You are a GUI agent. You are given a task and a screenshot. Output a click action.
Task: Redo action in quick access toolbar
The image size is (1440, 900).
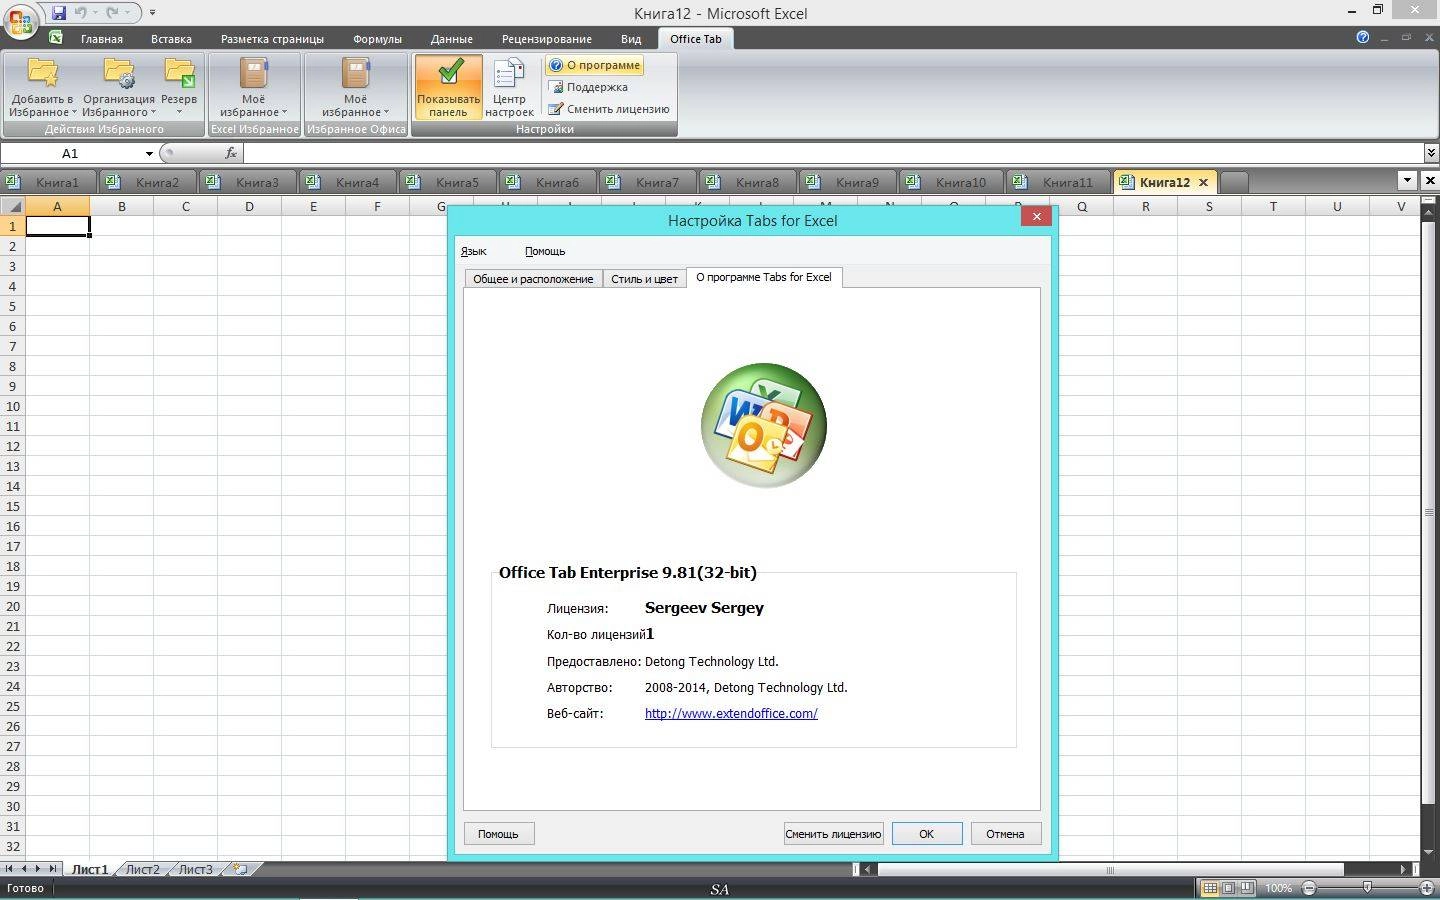pyautogui.click(x=112, y=13)
